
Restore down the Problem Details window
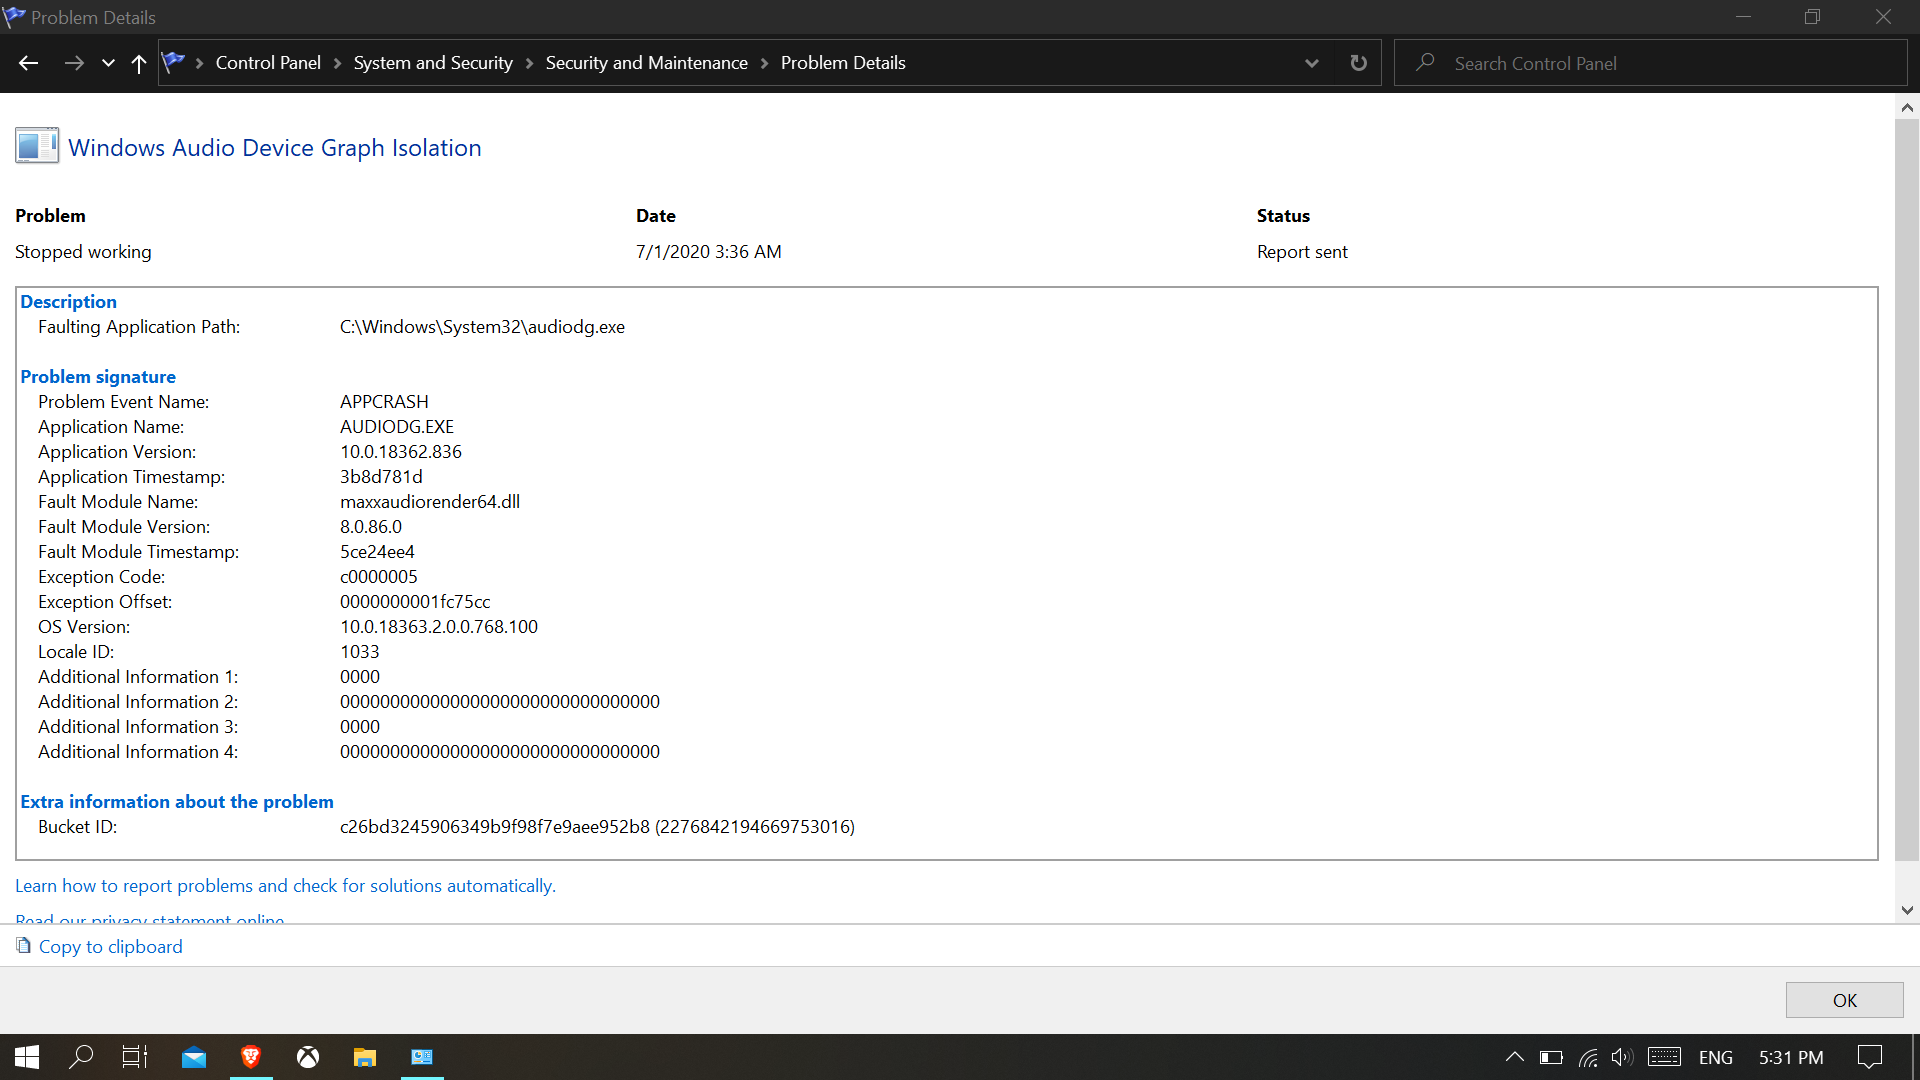pos(1812,17)
